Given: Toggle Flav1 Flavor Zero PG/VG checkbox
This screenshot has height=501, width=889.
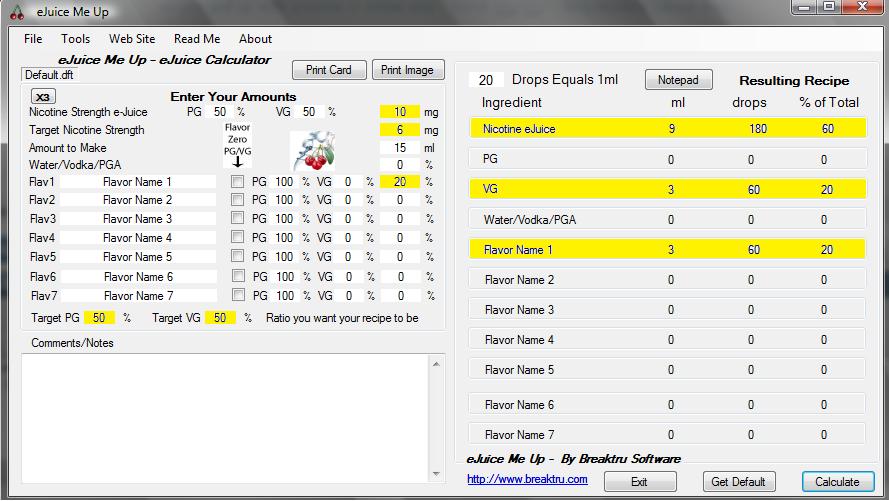Looking at the screenshot, I should coord(238,182).
